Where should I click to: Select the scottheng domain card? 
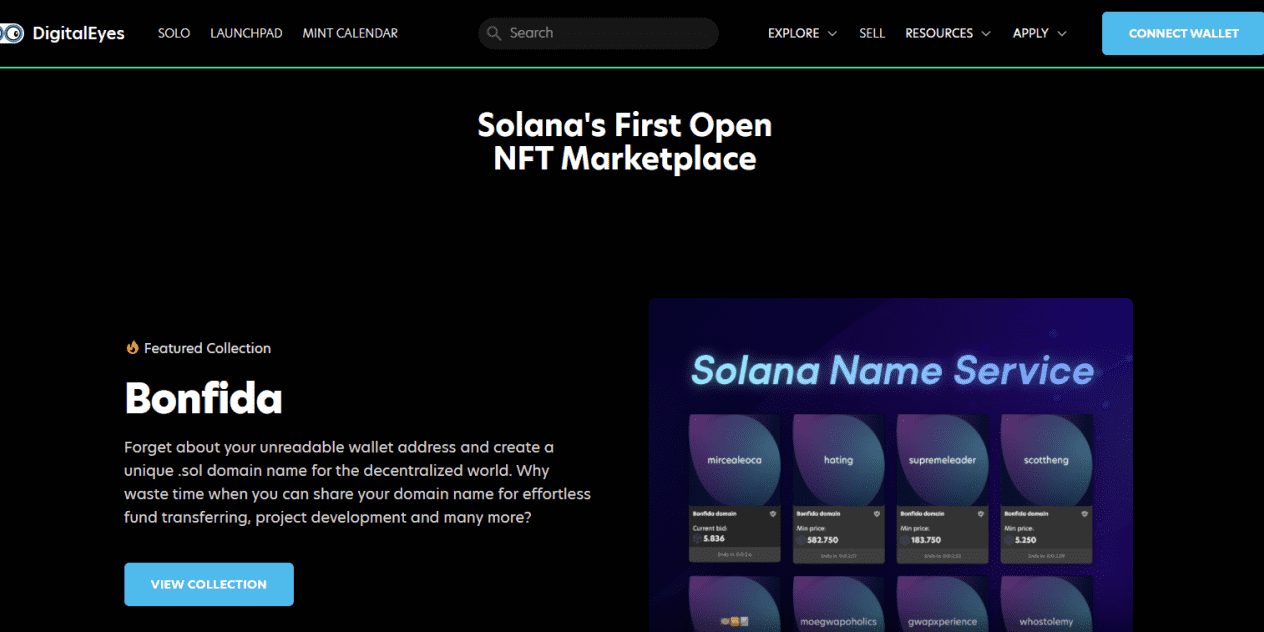1046,489
